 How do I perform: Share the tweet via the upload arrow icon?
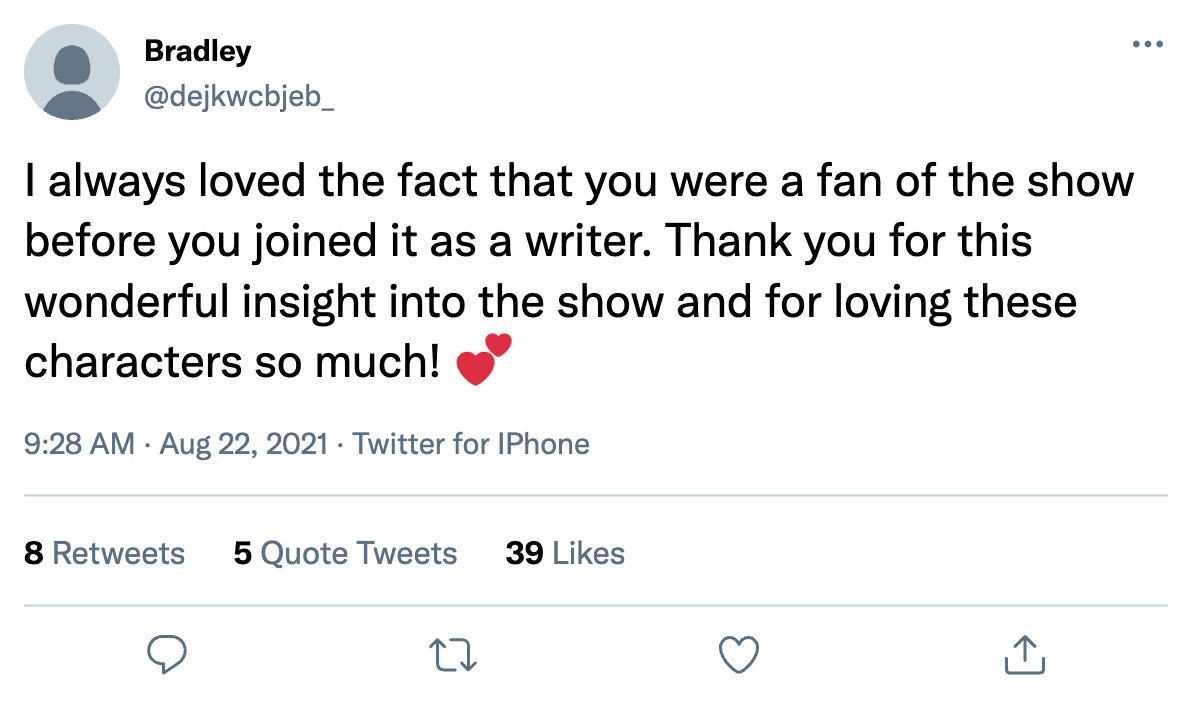[1024, 655]
